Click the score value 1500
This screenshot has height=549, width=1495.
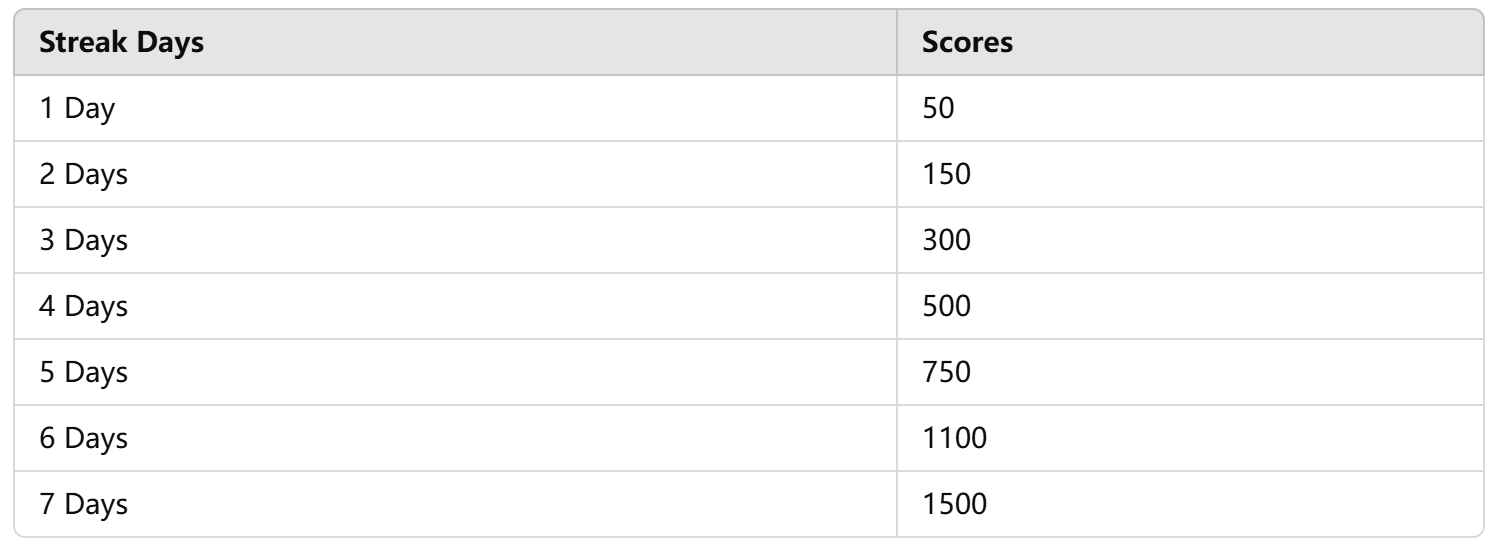955,505
